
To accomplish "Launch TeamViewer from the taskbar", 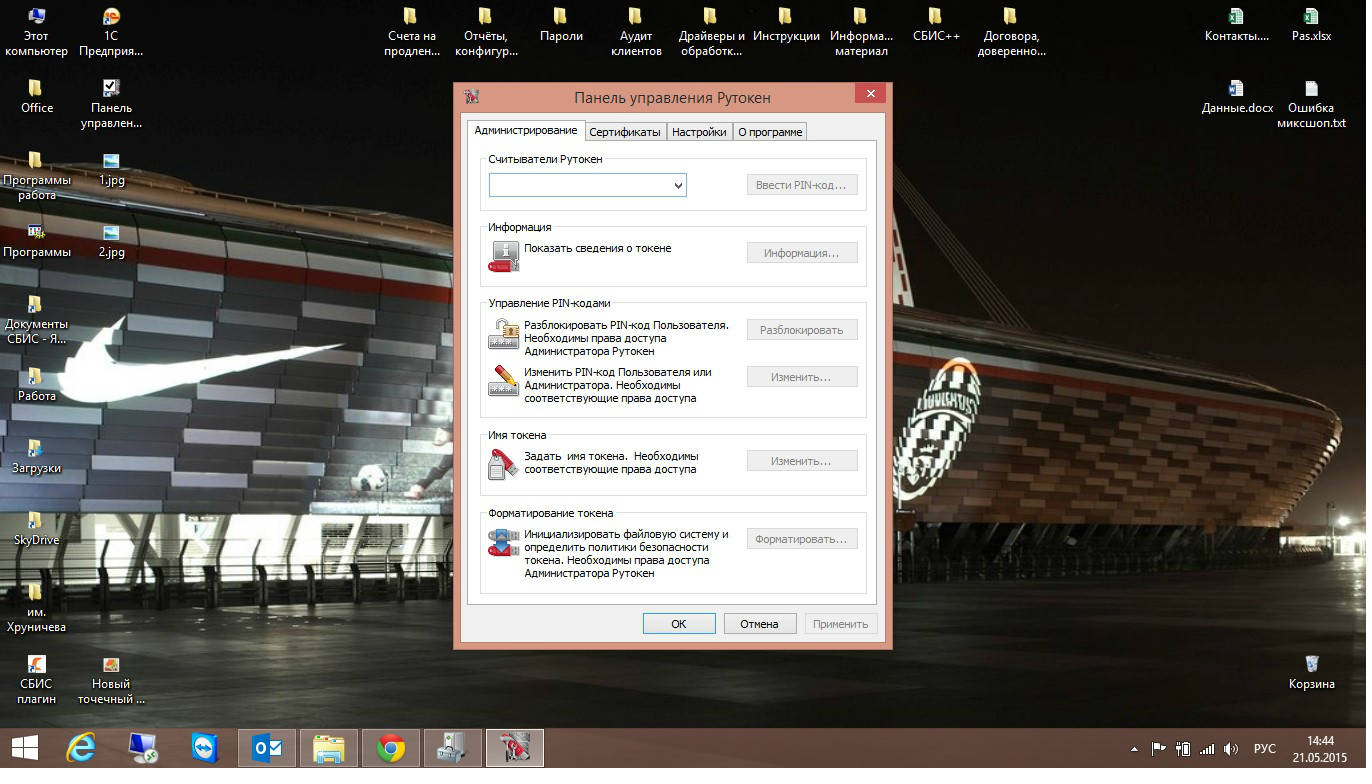I will pos(204,748).
